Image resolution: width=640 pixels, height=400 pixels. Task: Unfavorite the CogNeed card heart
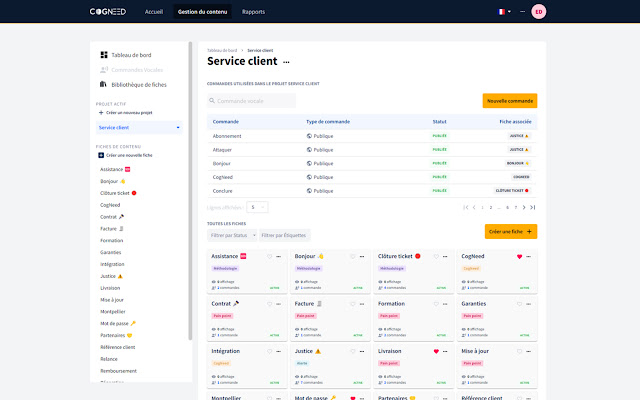pyautogui.click(x=519, y=256)
